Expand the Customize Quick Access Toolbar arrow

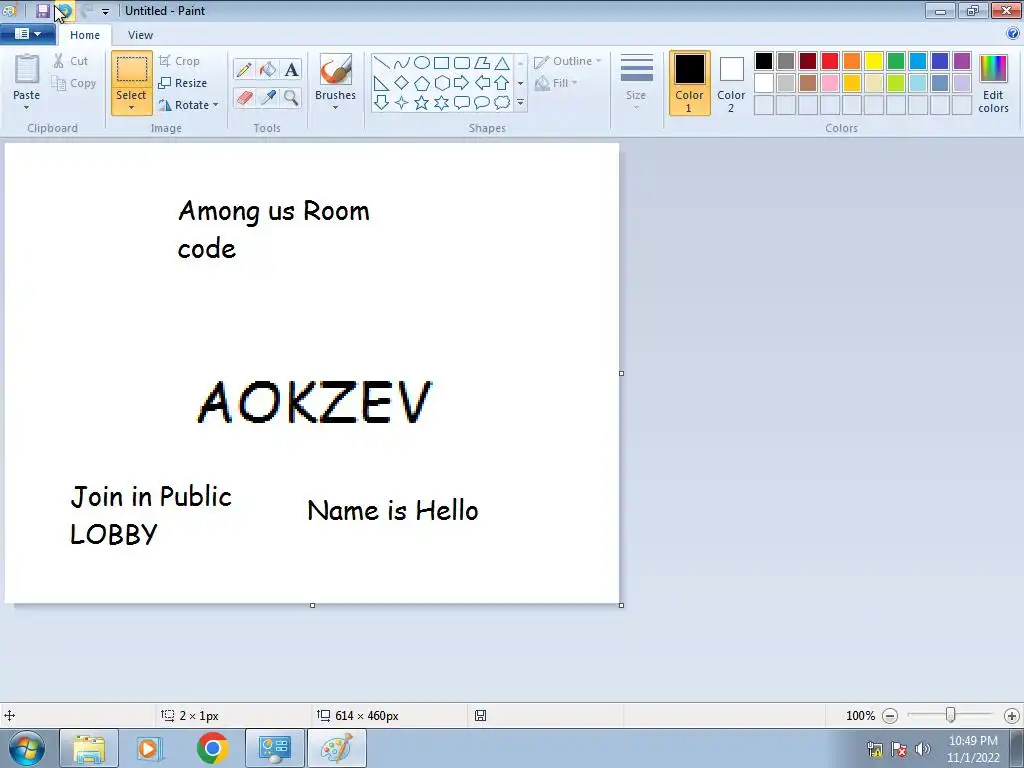pos(105,11)
